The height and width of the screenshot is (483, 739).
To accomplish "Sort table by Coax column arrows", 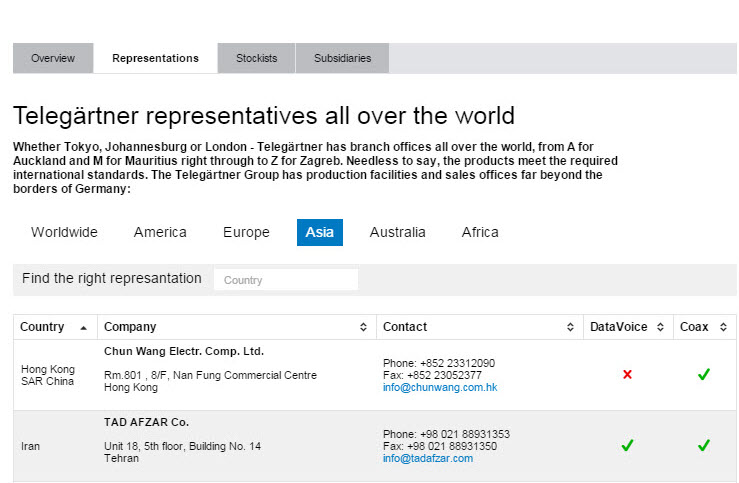I will [x=723, y=327].
